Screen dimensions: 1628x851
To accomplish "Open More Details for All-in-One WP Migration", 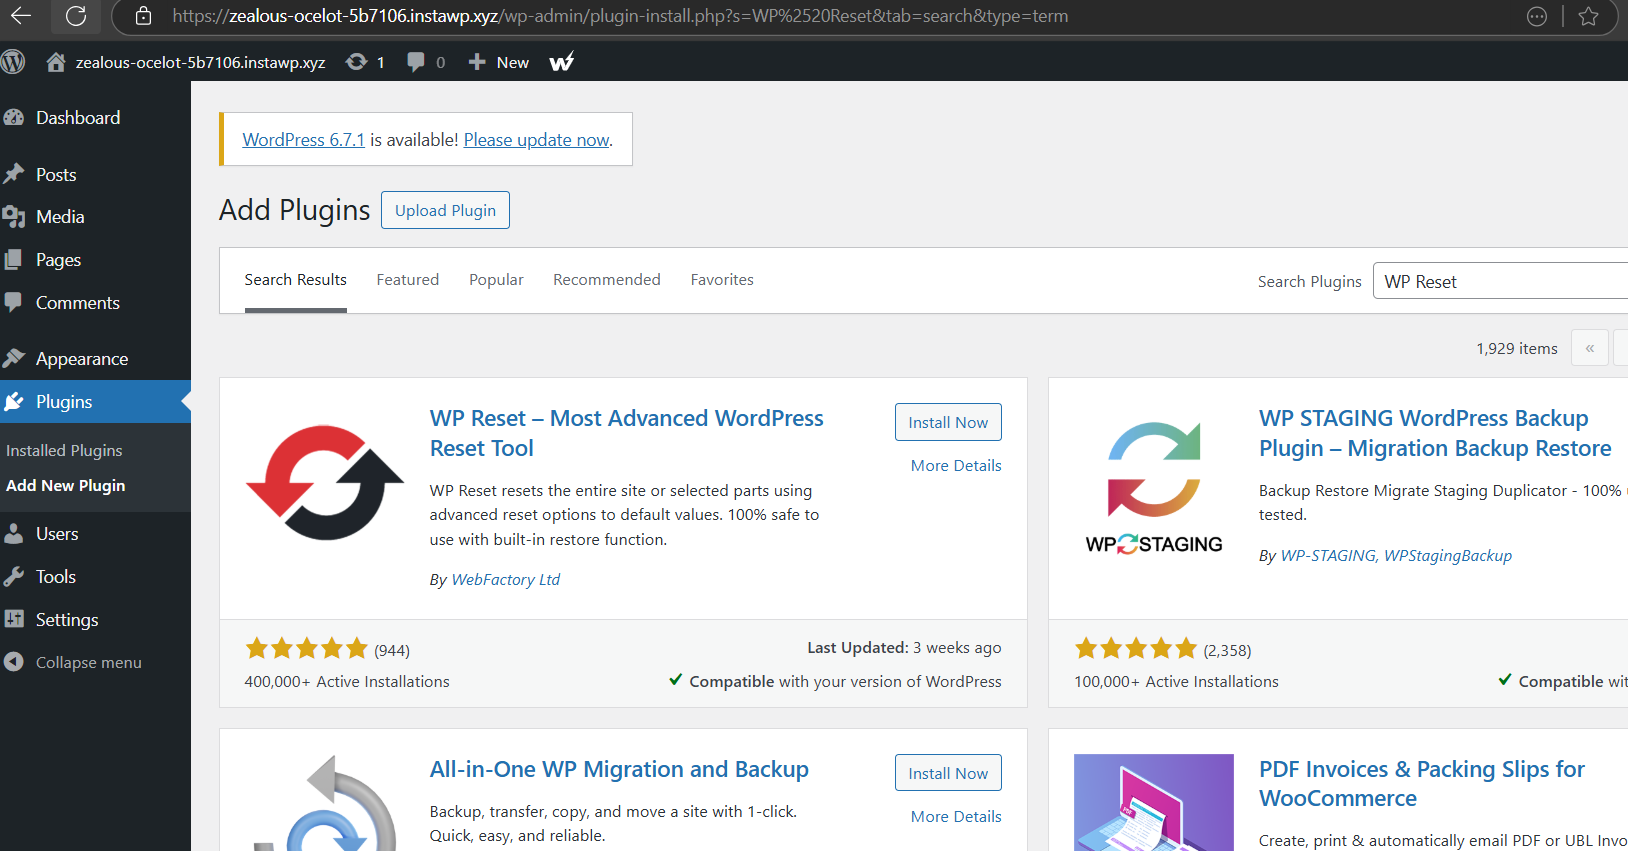I will pos(956,817).
